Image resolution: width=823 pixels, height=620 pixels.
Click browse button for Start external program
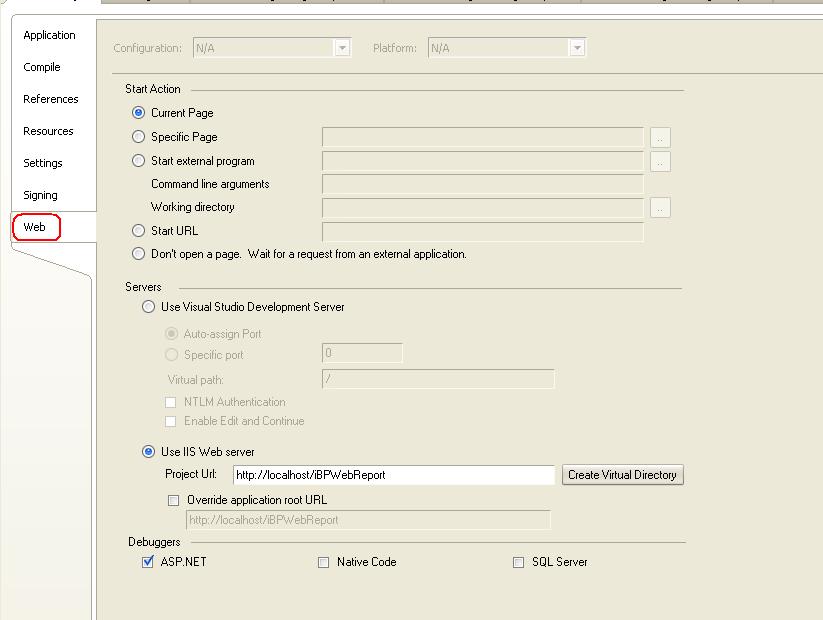click(660, 162)
